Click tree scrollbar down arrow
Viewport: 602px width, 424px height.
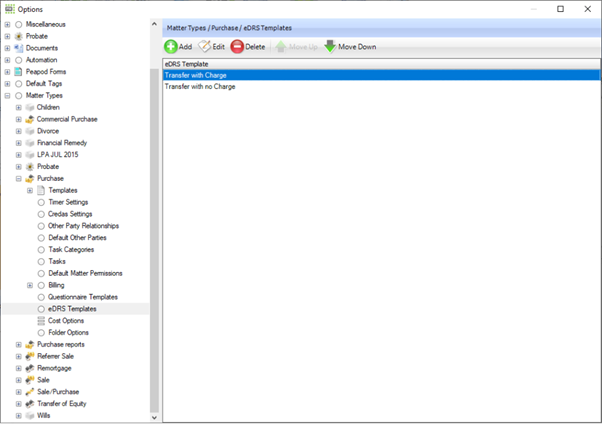[x=154, y=417]
